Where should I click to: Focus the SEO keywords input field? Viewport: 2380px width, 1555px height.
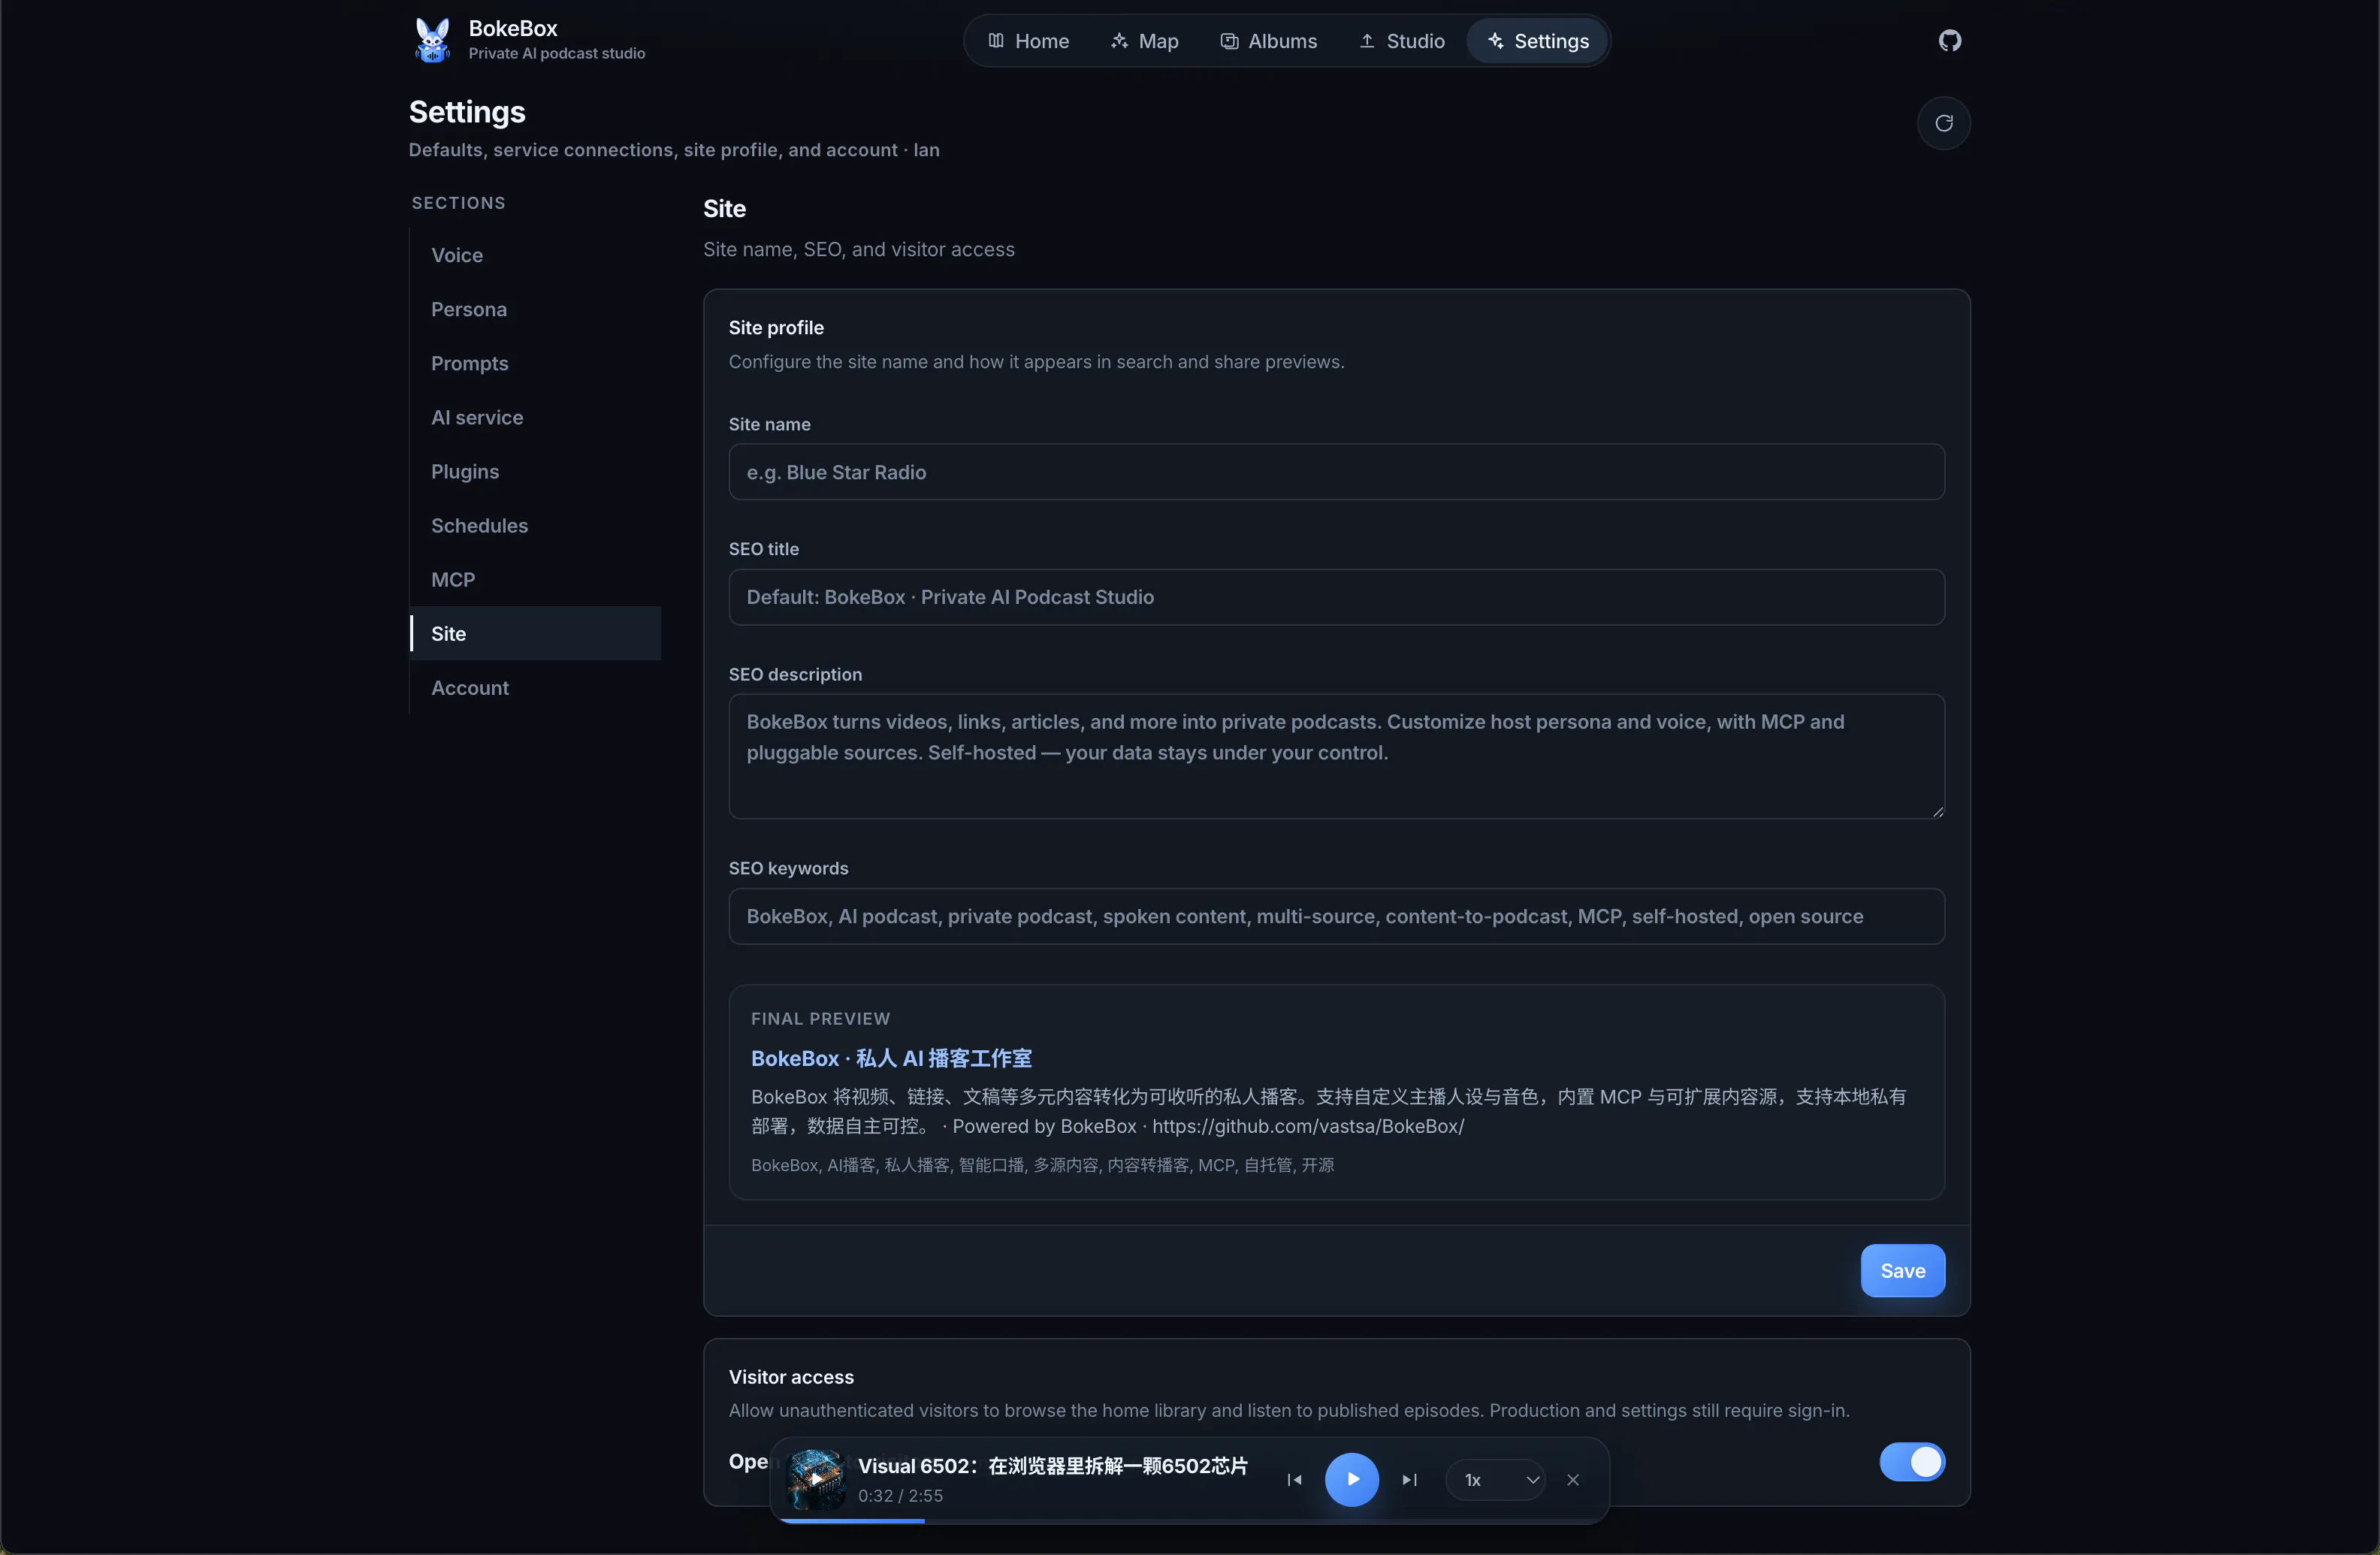tap(1336, 916)
